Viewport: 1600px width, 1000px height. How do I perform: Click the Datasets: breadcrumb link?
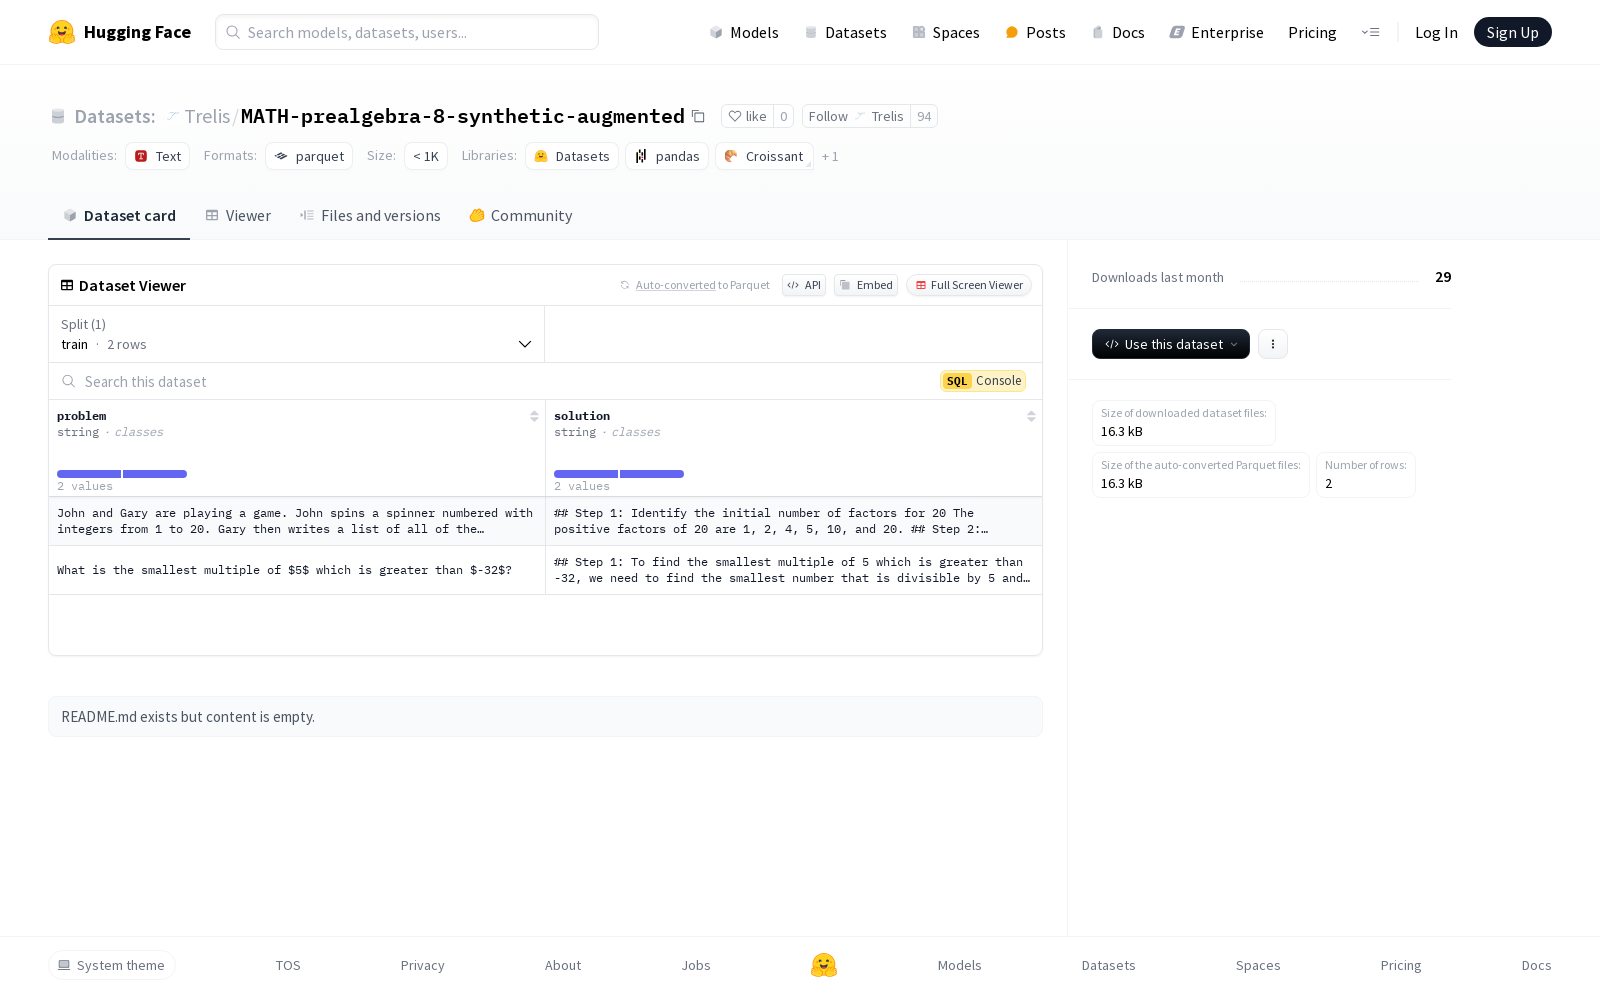coord(115,116)
